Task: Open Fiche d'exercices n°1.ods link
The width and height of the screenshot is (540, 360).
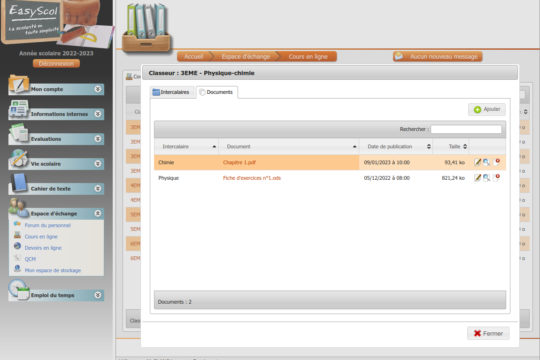Action: [x=252, y=178]
